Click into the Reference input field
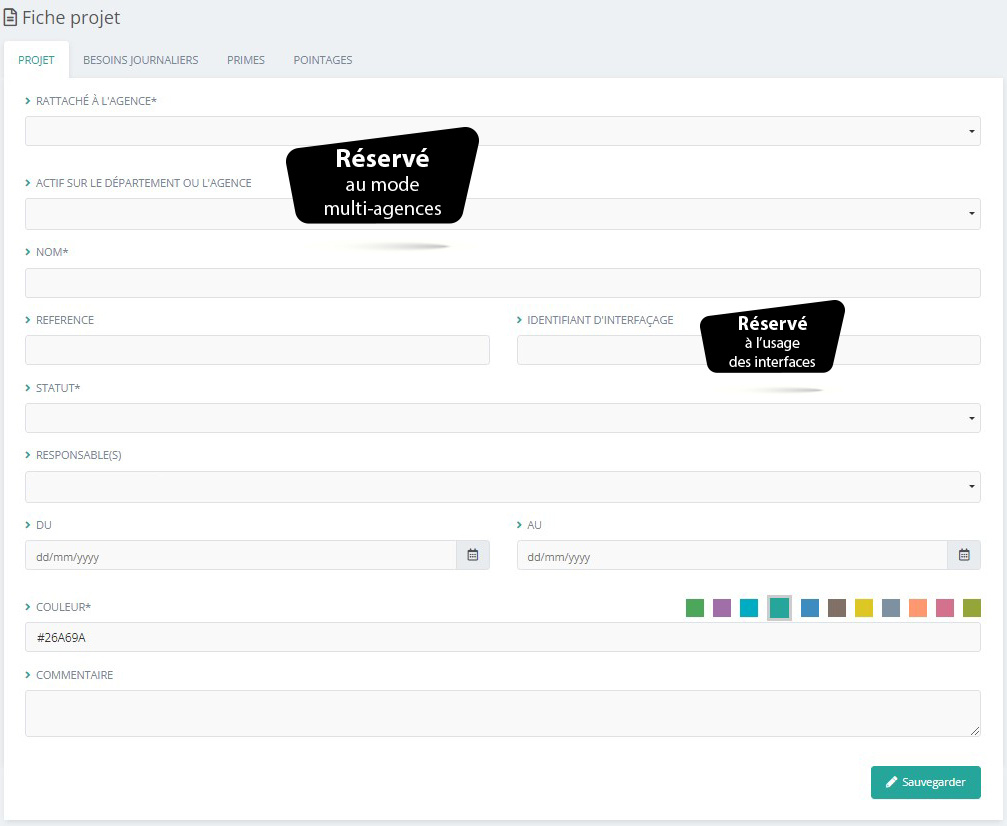The width and height of the screenshot is (1007, 826). click(x=257, y=350)
